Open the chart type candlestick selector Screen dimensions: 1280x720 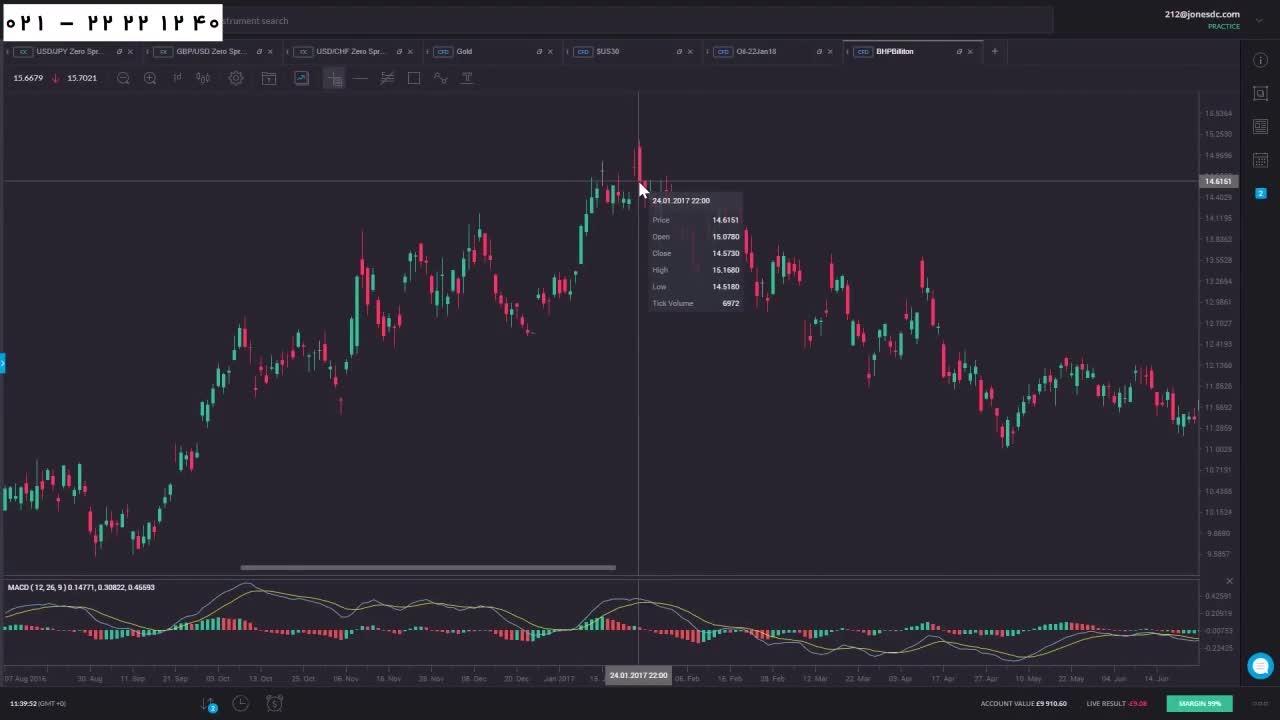tap(203, 78)
